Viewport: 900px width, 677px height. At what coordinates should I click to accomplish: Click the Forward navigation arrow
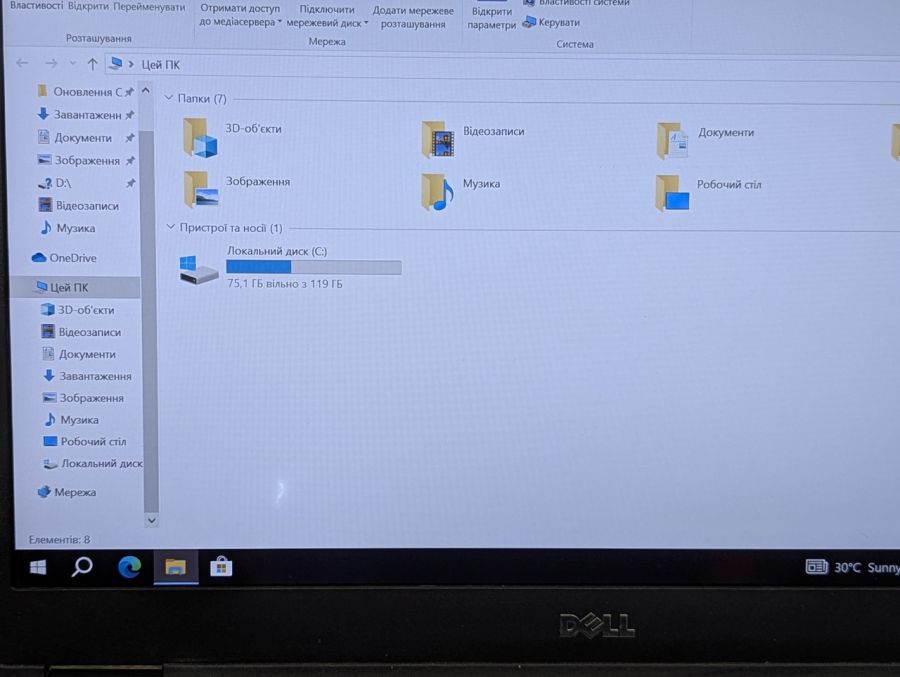(51, 64)
